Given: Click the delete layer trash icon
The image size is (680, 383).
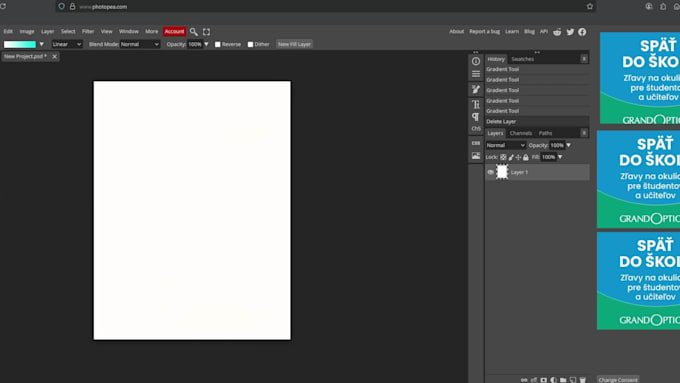Looking at the screenshot, I should [582, 380].
